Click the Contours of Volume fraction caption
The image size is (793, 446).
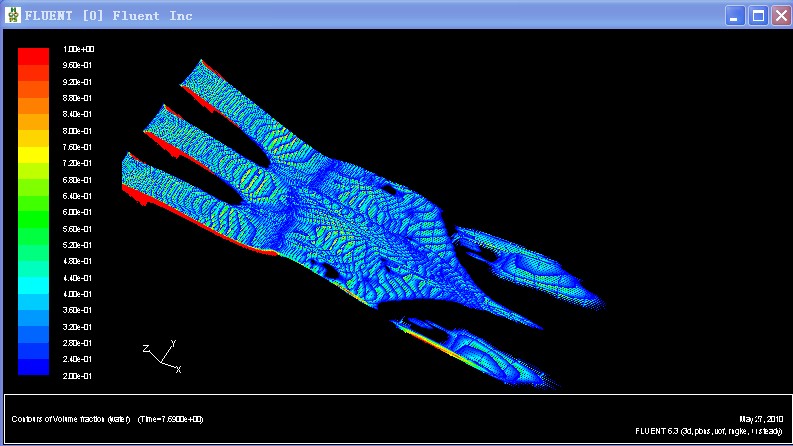(x=70, y=419)
